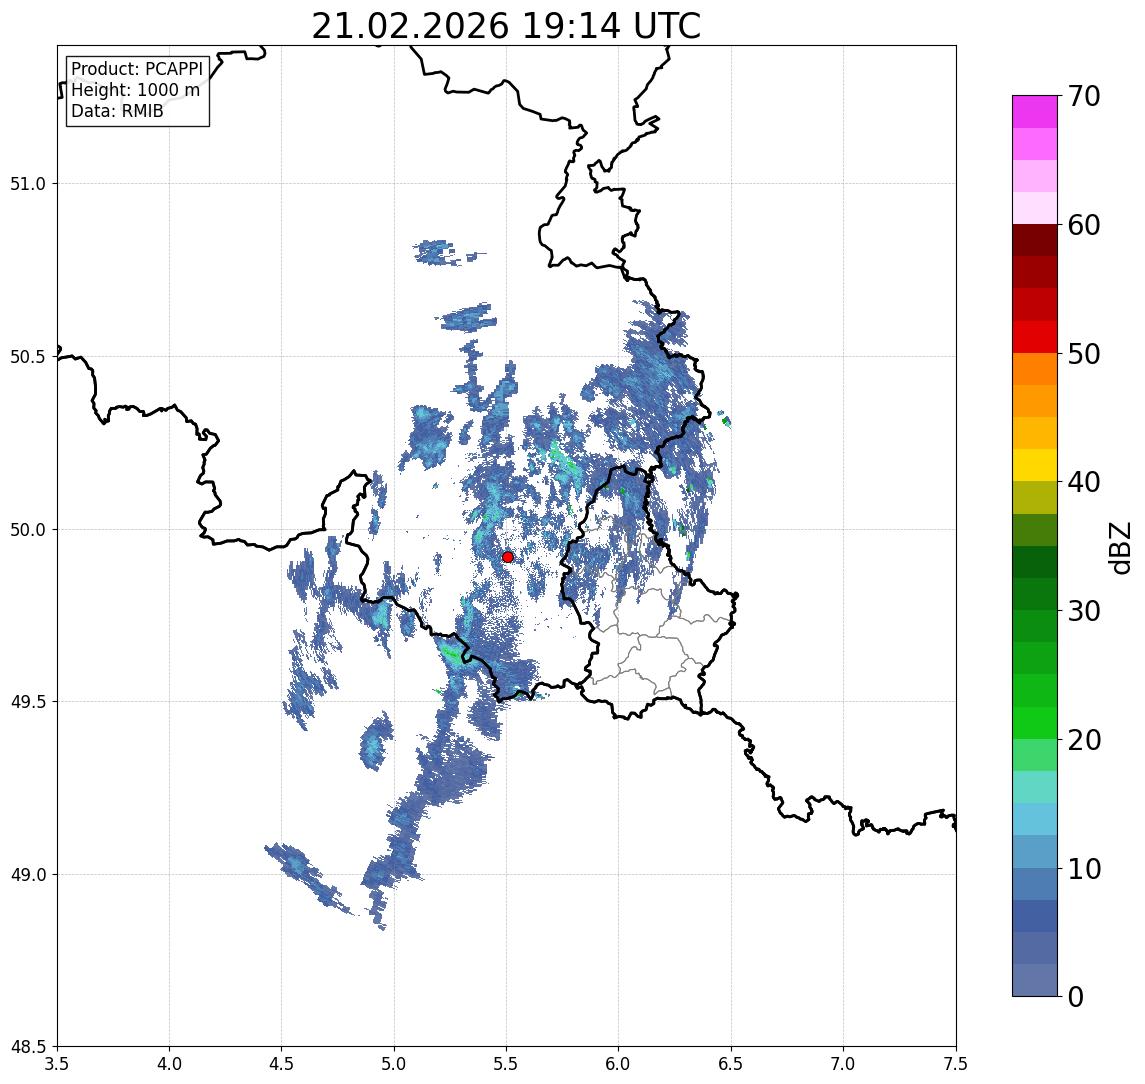Click the latitude axis label 48.5

[x=27, y=1047]
